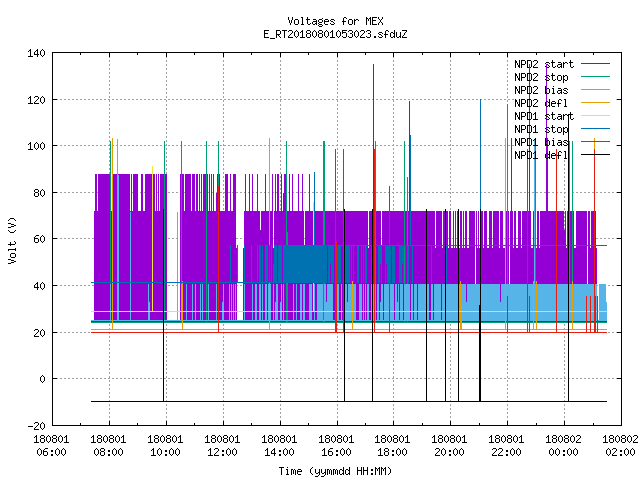Click the 22:00 x-axis time label
Image resolution: width=640 pixels, height=480 pixels.
pyautogui.click(x=507, y=452)
